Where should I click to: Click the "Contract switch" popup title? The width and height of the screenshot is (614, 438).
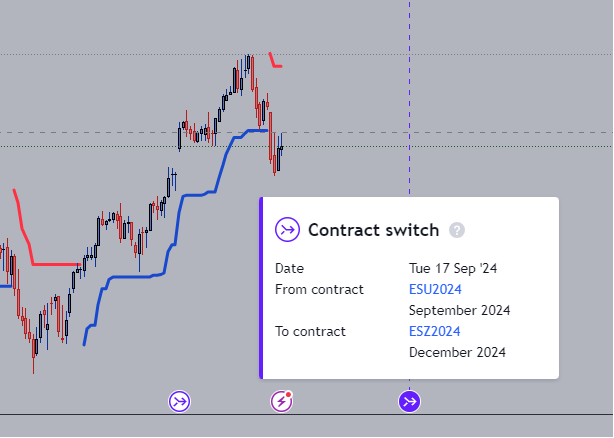click(373, 230)
